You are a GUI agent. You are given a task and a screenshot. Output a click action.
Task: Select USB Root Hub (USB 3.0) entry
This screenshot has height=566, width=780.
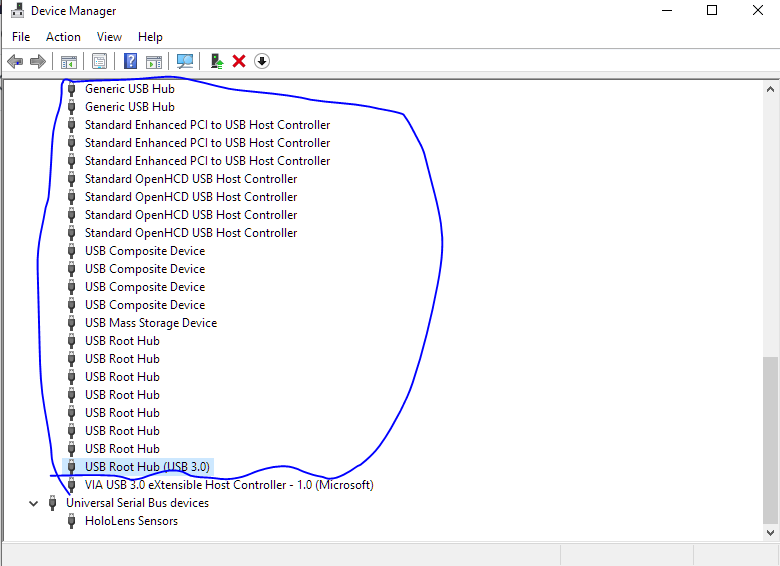click(x=147, y=467)
